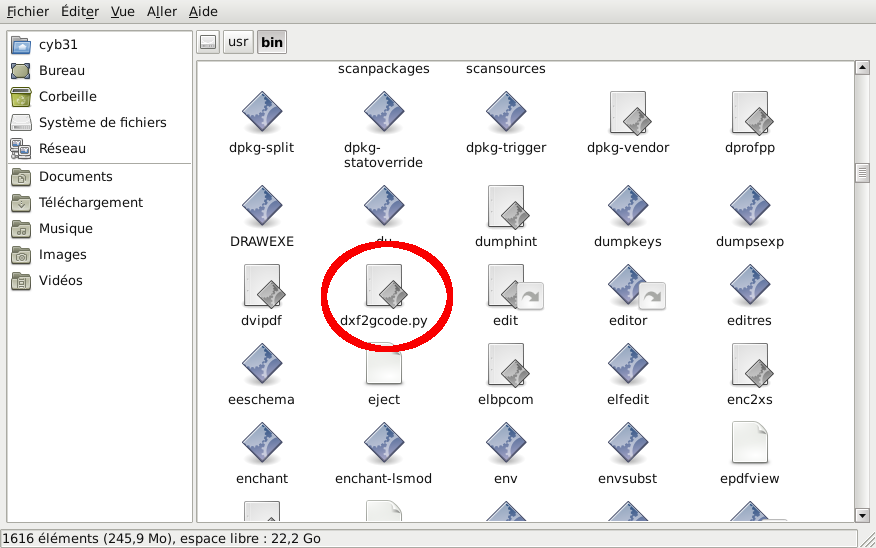Select the dpkg-split executable icon
The height and width of the screenshot is (548, 876).
[x=261, y=112]
